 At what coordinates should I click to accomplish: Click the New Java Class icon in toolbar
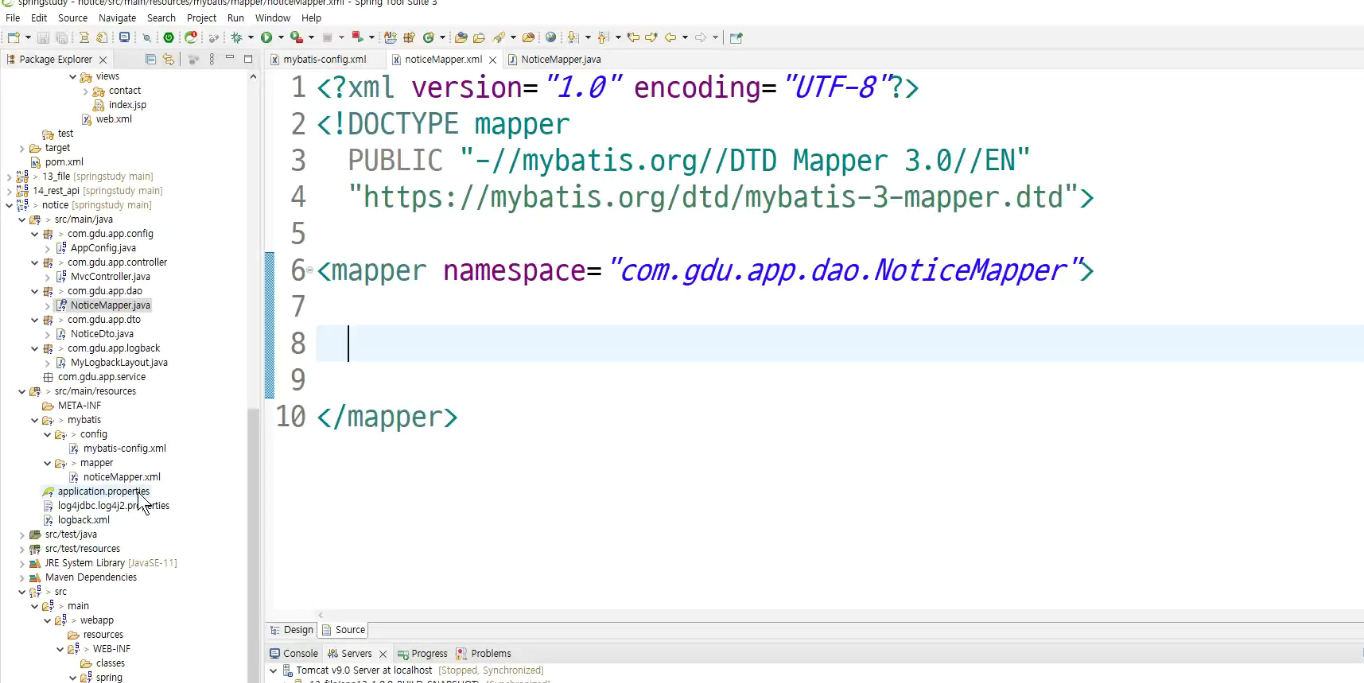click(428, 37)
